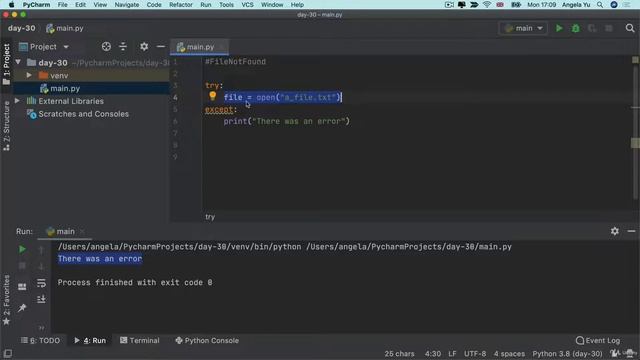Toggle the Favorites side tool window tab
640x360 pixels.
pos(6,300)
